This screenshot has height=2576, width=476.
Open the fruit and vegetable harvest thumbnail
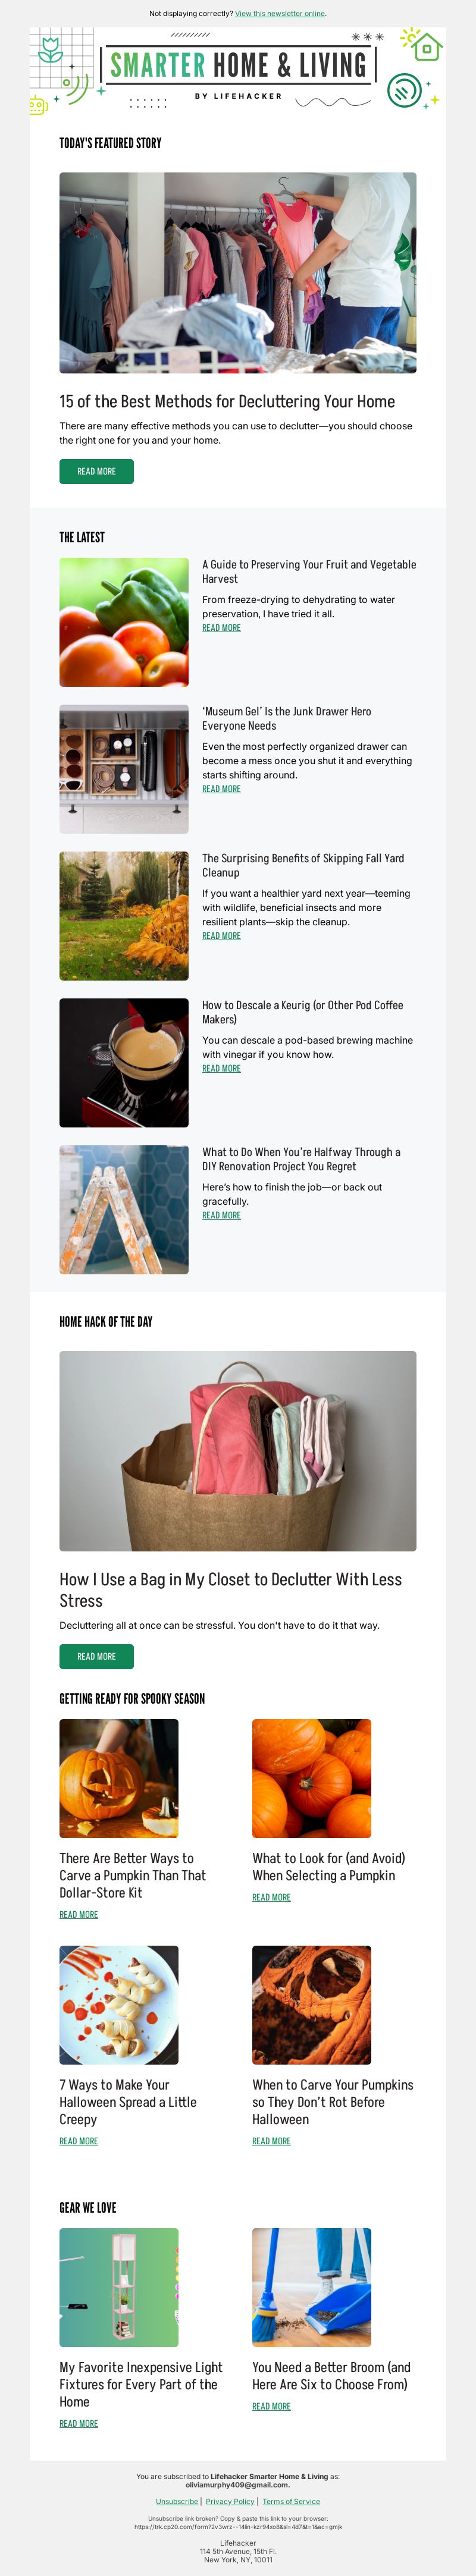tap(124, 622)
